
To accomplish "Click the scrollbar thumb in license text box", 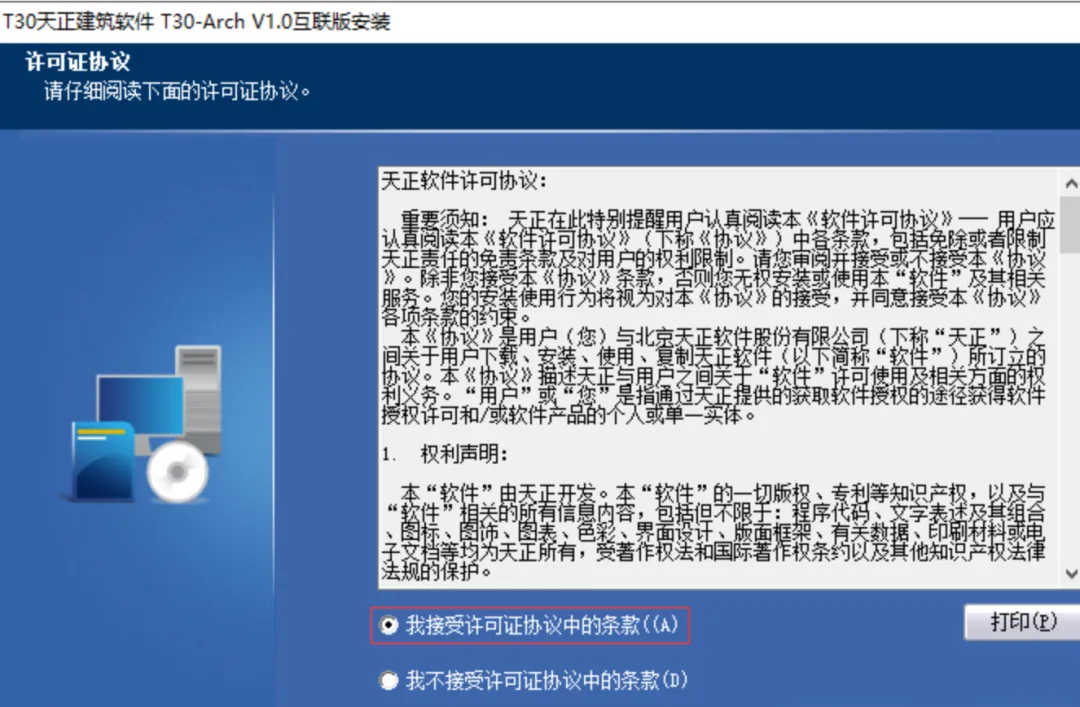I will (x=1070, y=224).
